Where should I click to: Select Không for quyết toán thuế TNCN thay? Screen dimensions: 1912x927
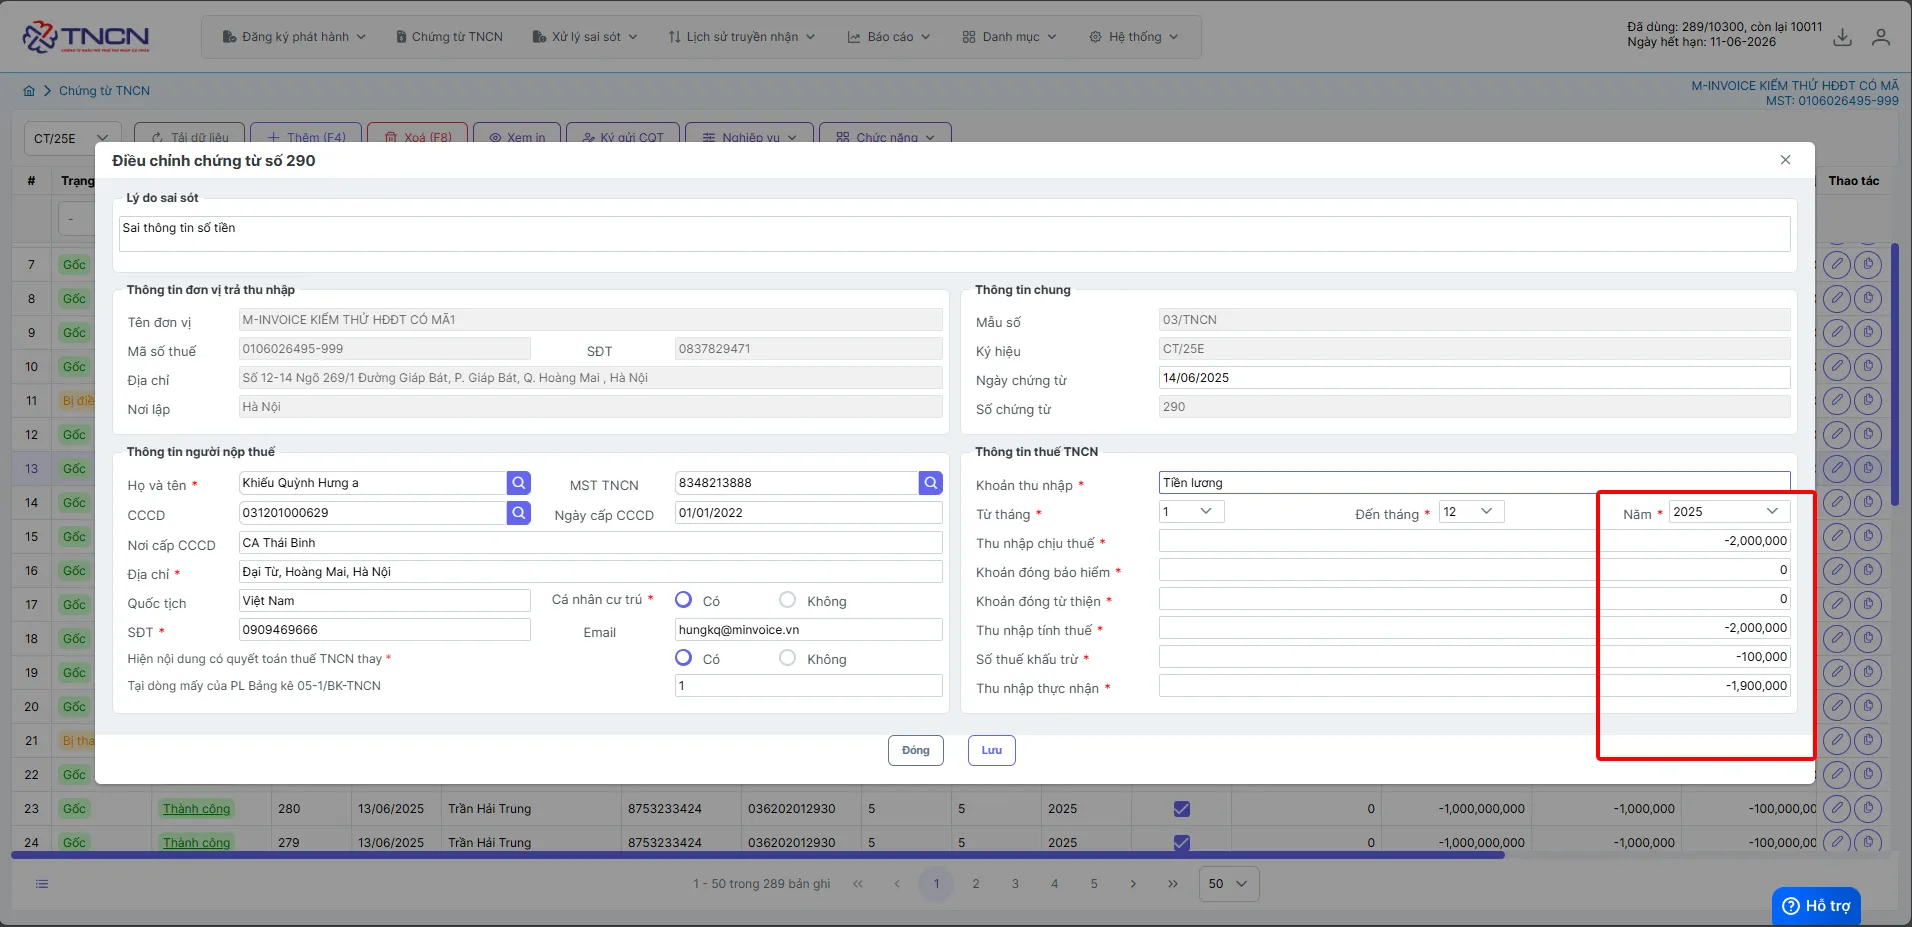pyautogui.click(x=788, y=658)
